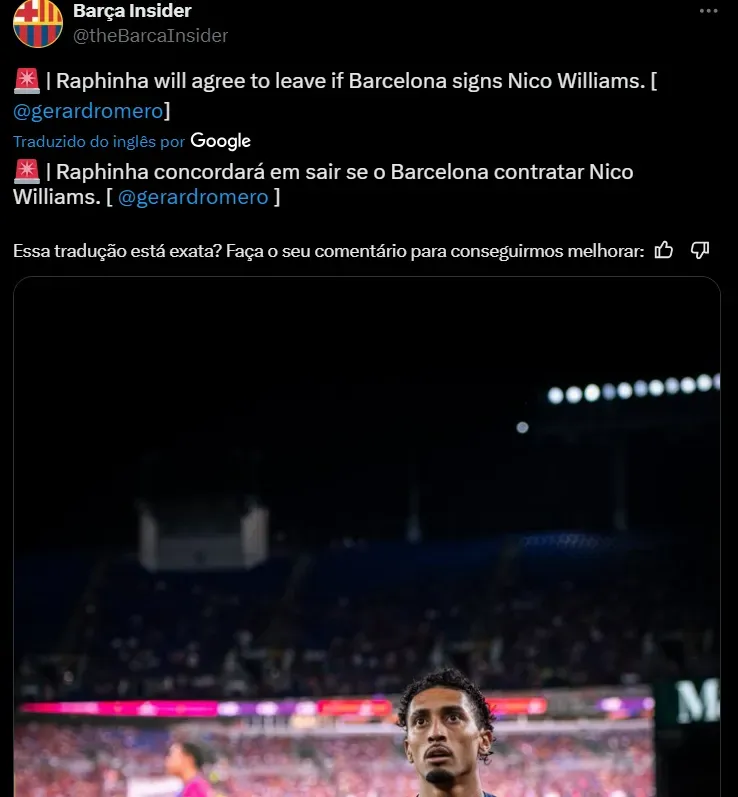Screen dimensions: 738x797
Task: Click the white 'M' signage in the photo
Action: click(698, 700)
